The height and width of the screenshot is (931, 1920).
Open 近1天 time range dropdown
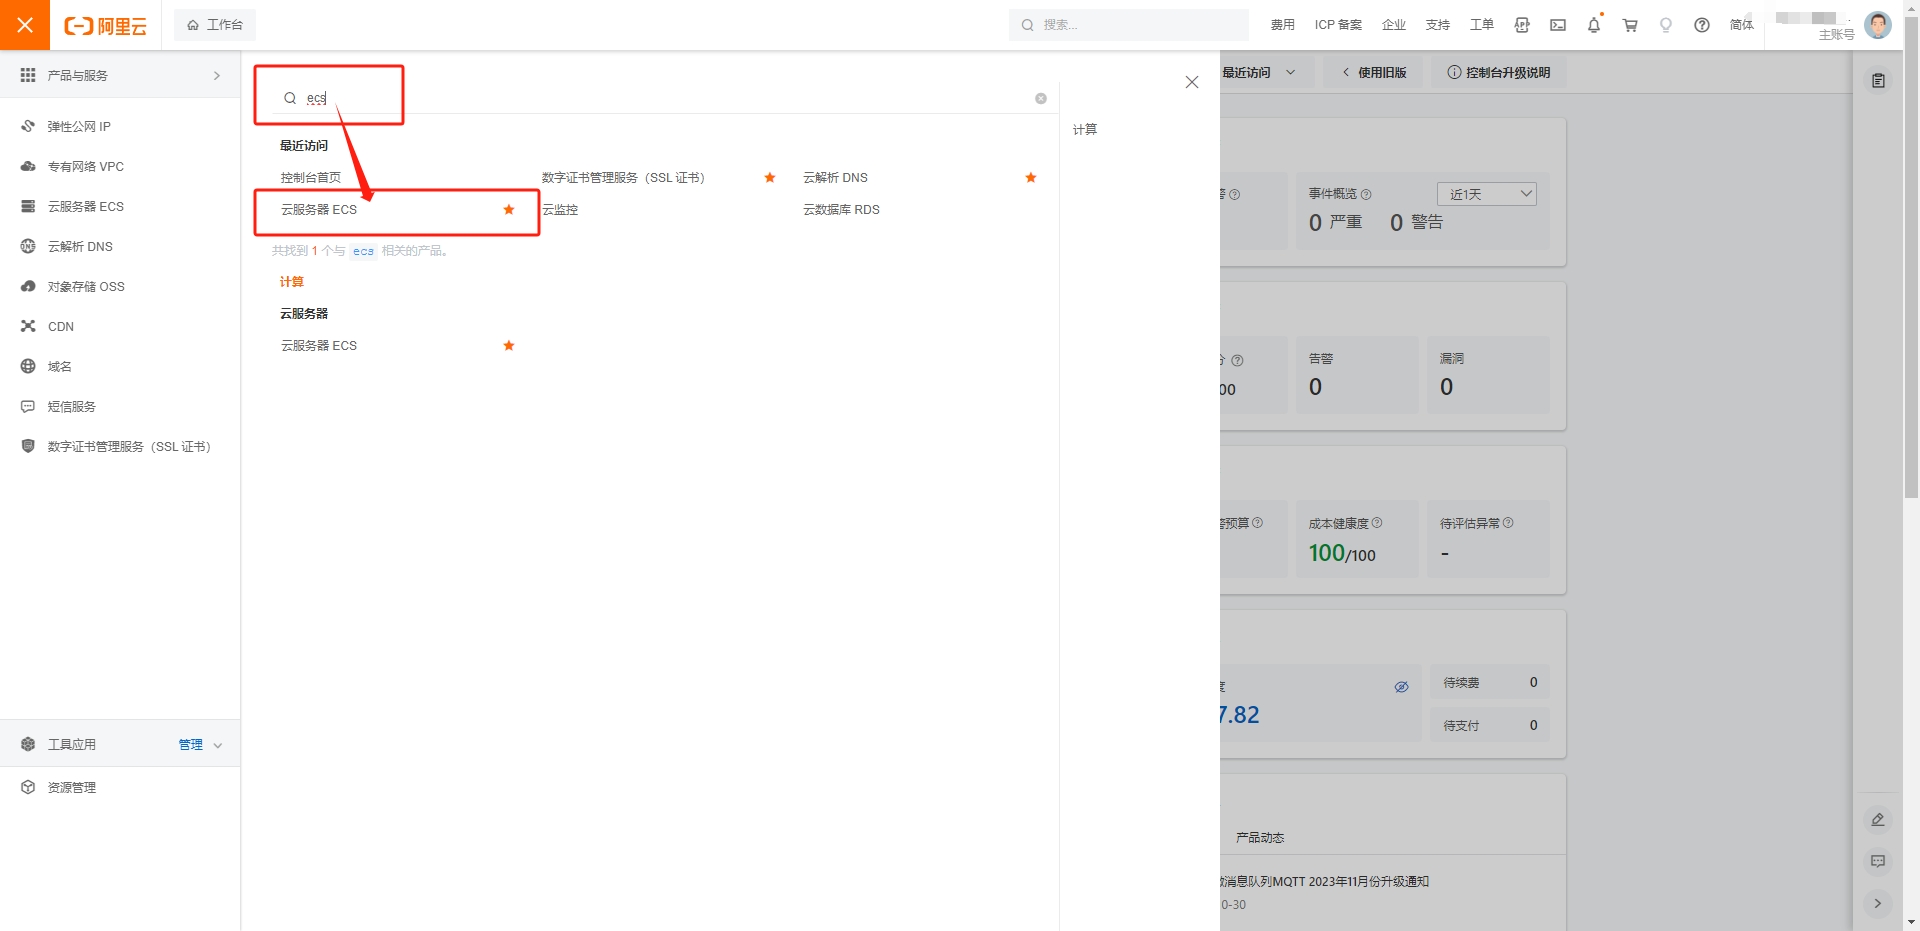click(1487, 194)
